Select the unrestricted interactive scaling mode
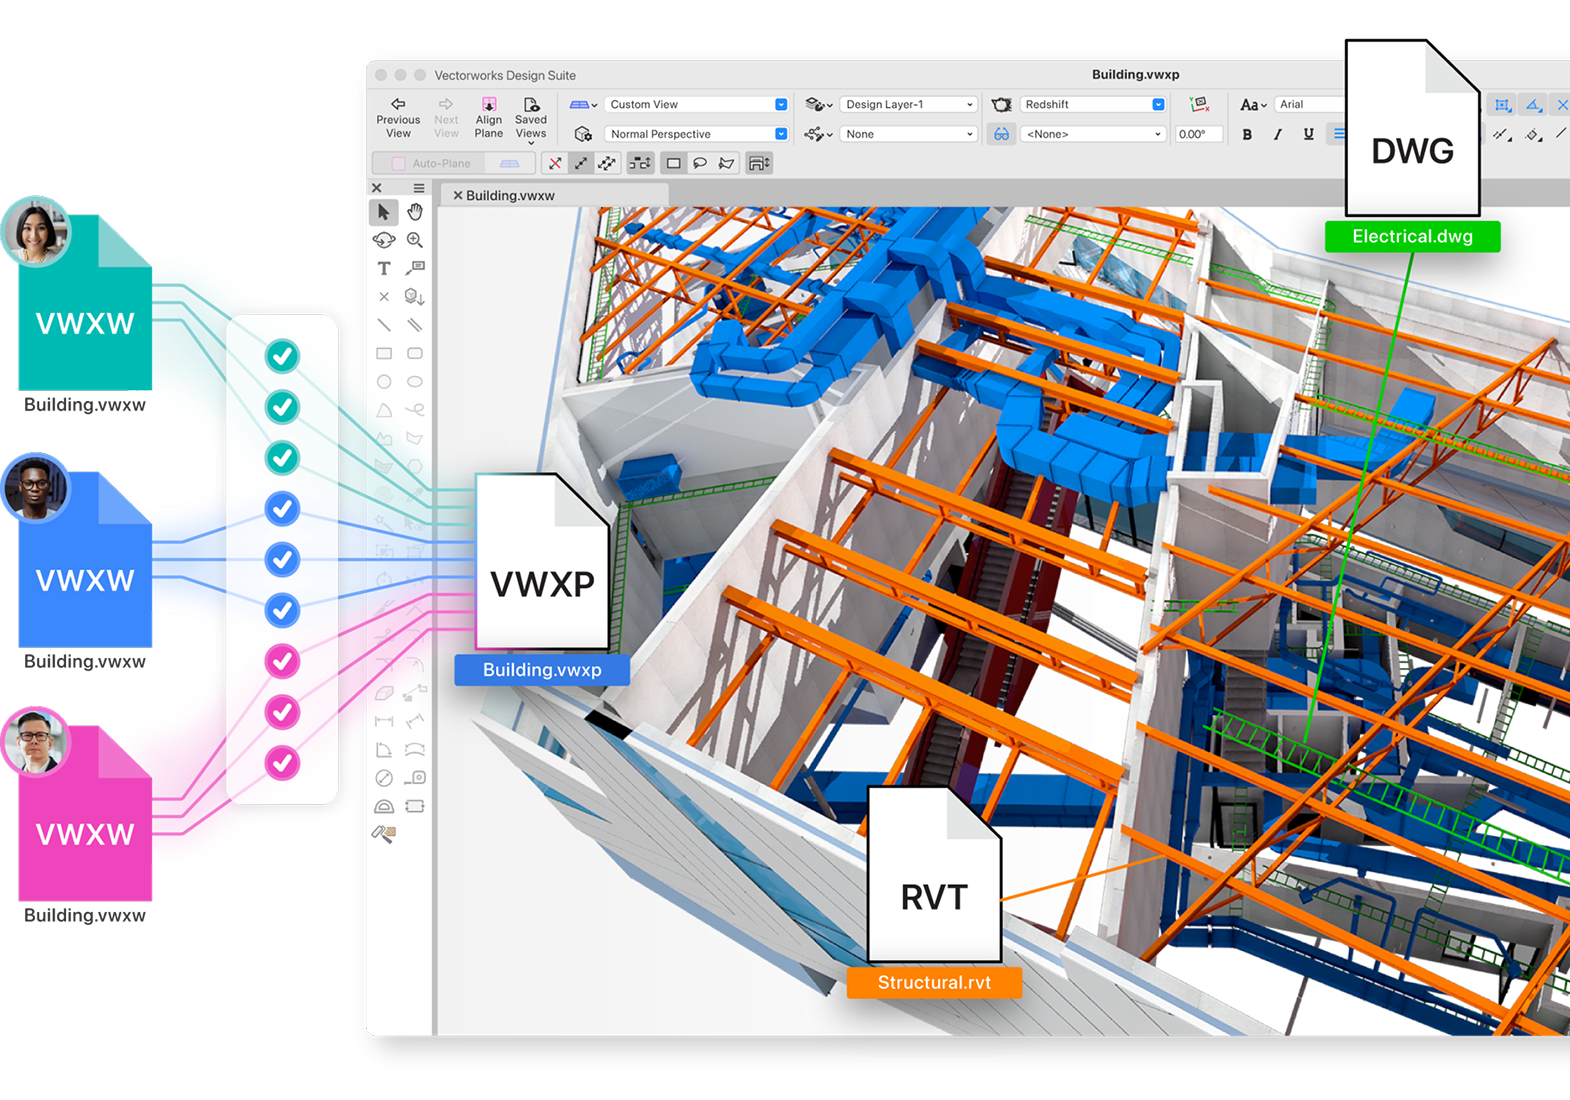1570x1100 pixels. click(x=607, y=163)
